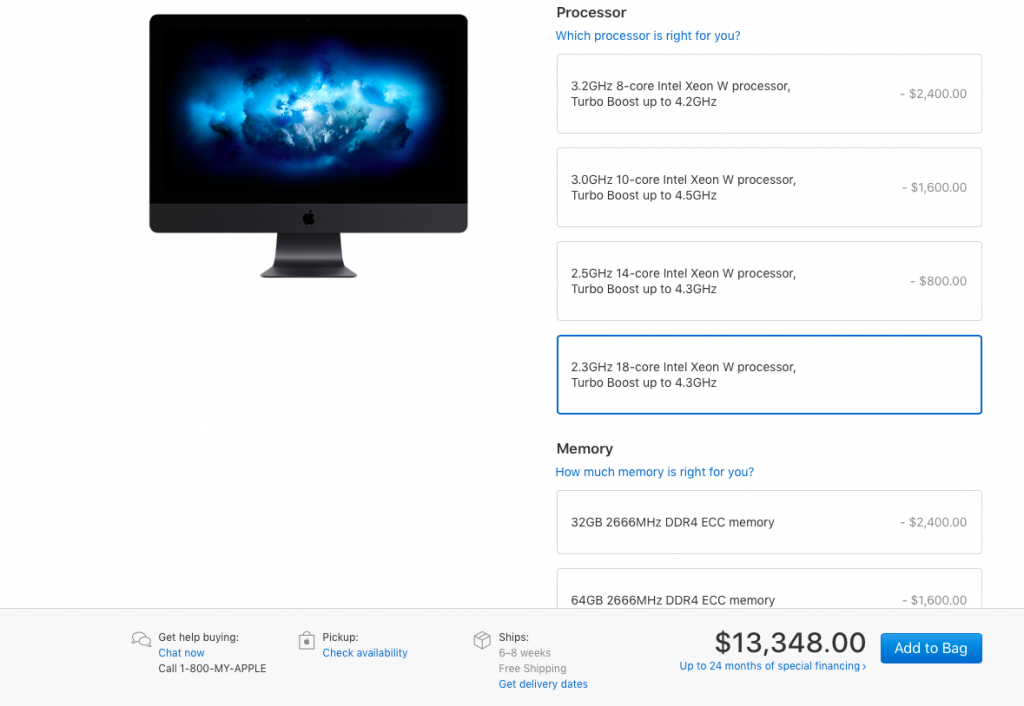The width and height of the screenshot is (1024, 706).
Task: Click the shipping box icon
Action: (482, 640)
